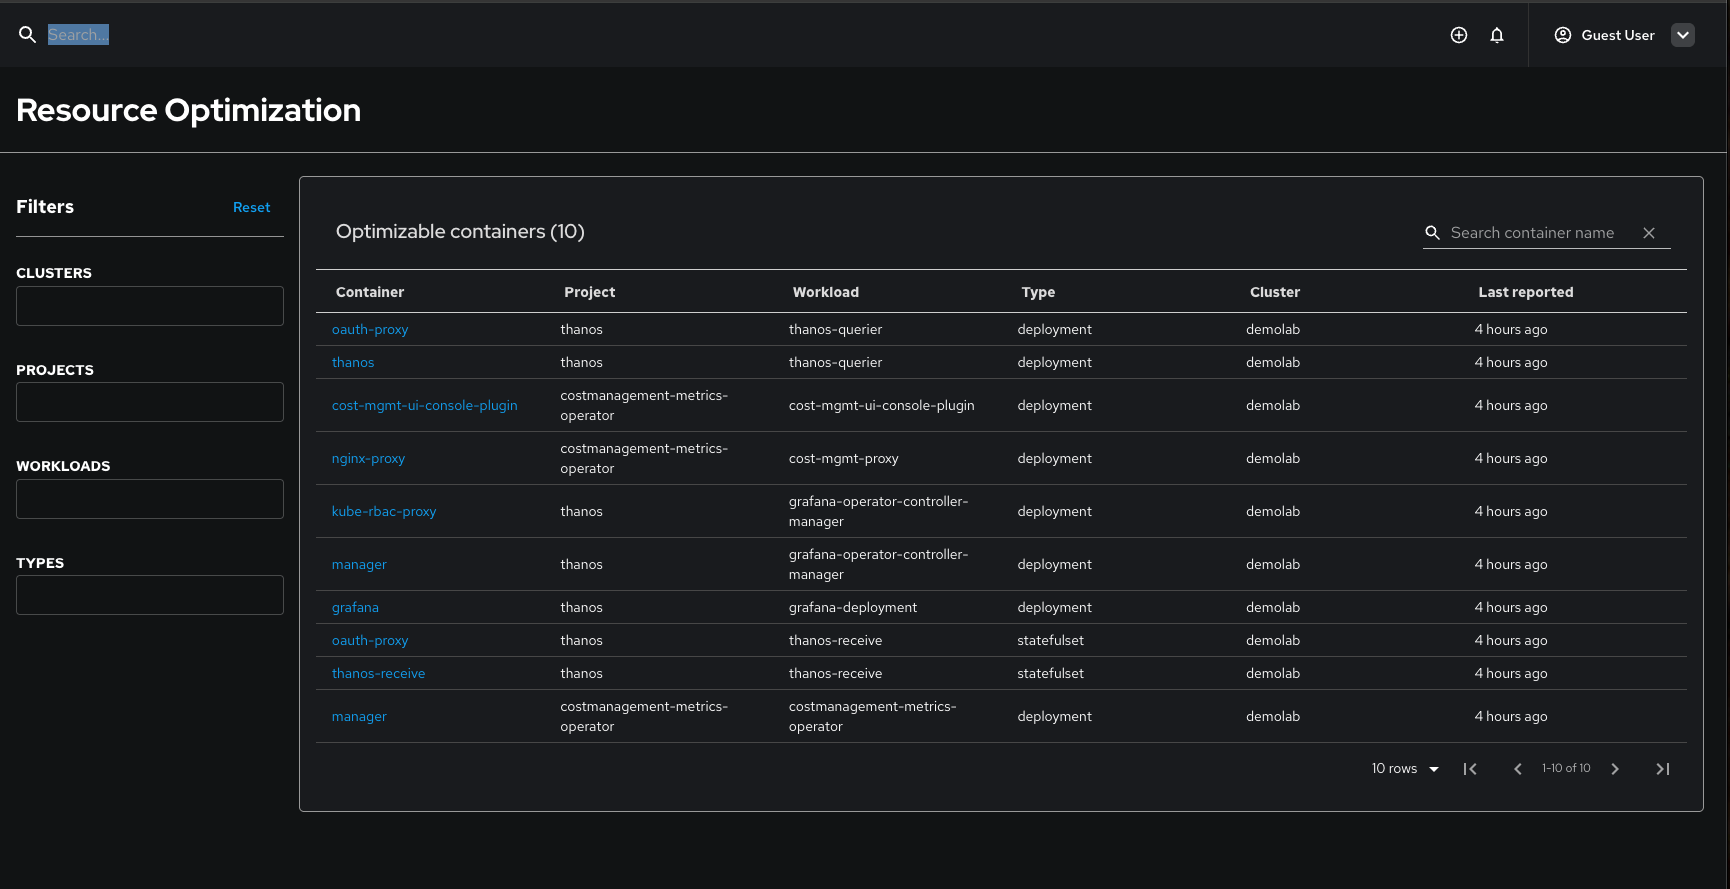
Task: Open the Projects filter box
Action: [150, 402]
